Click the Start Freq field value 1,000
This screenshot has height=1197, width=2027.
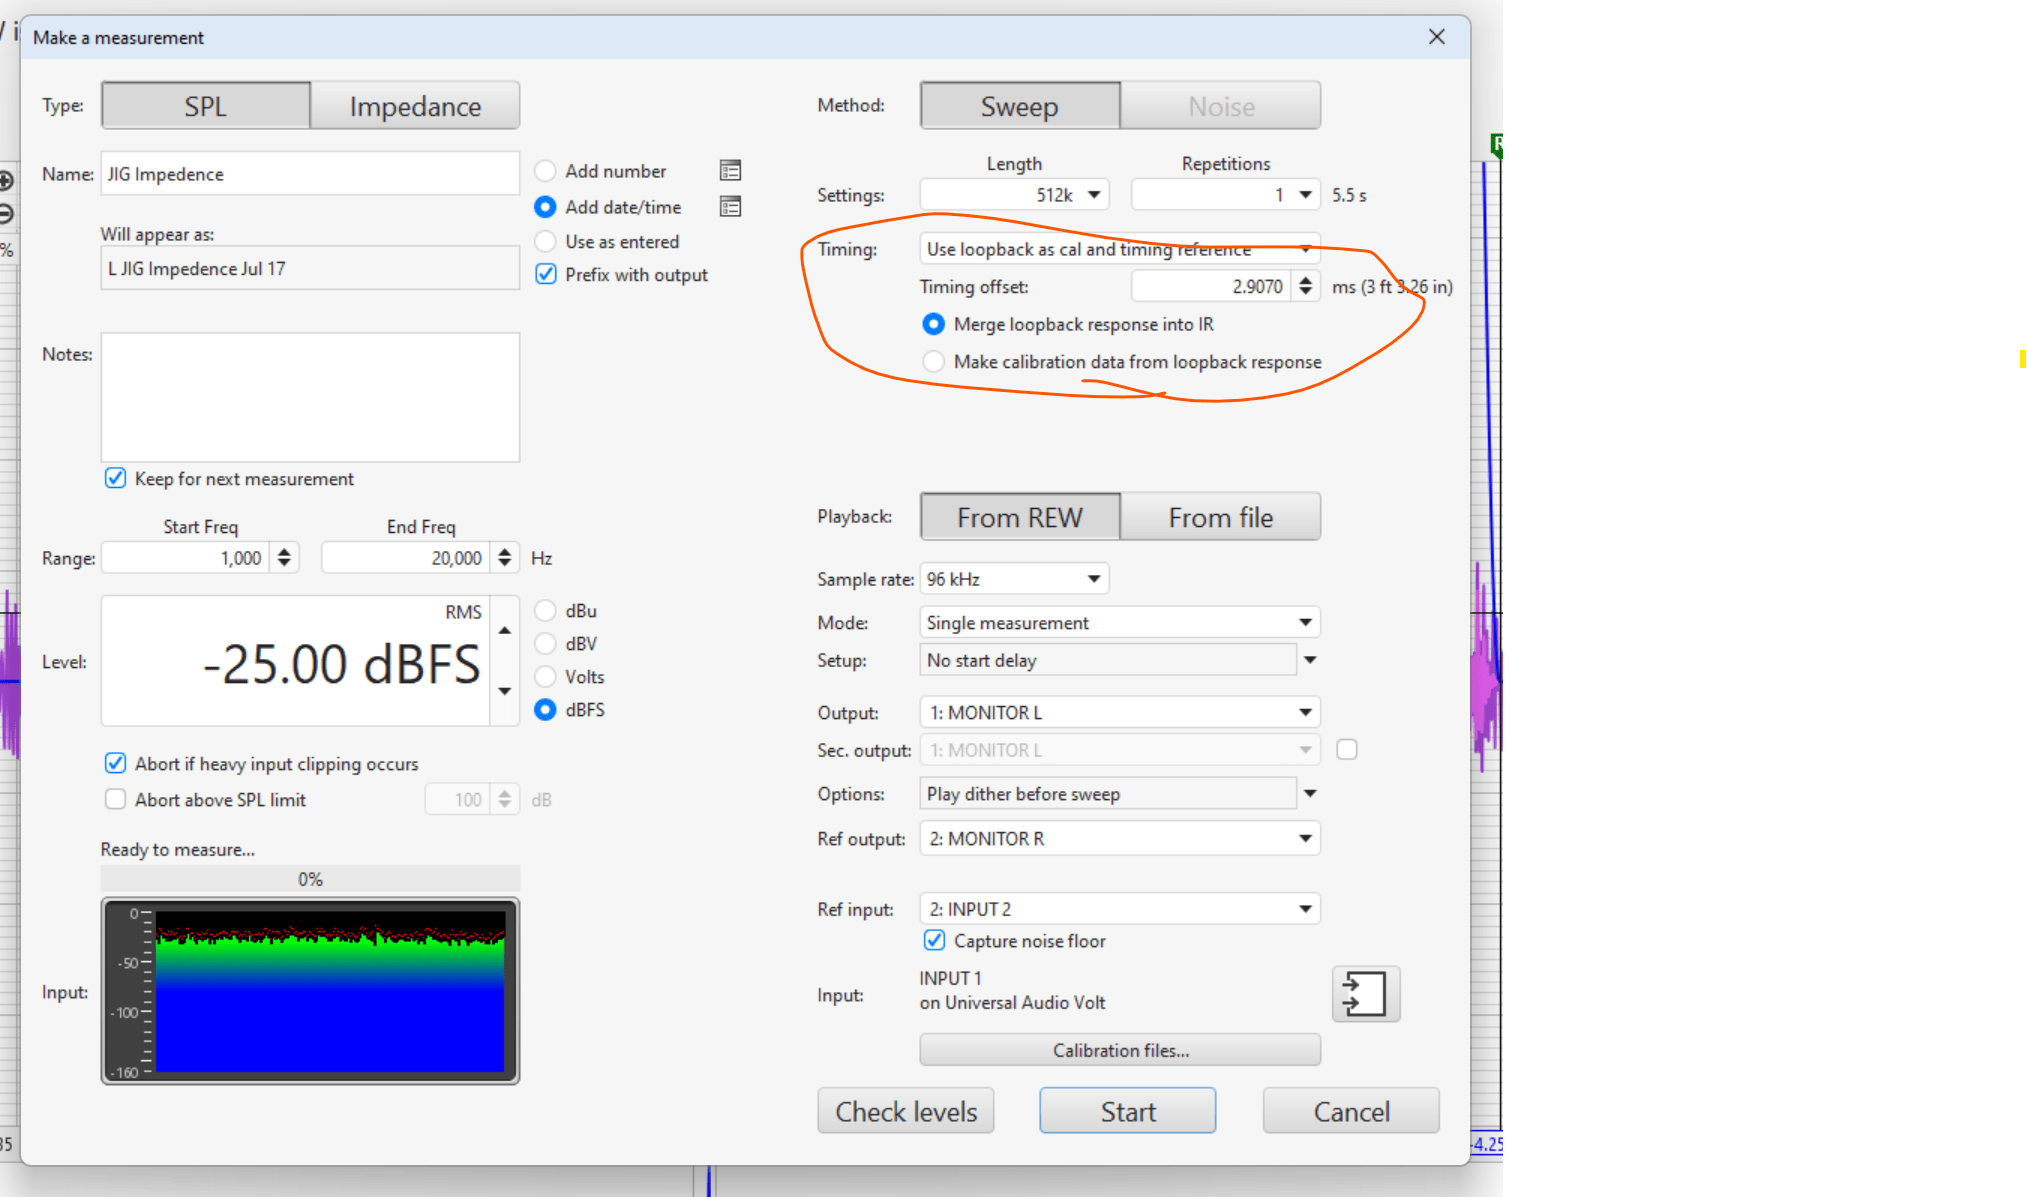[186, 558]
